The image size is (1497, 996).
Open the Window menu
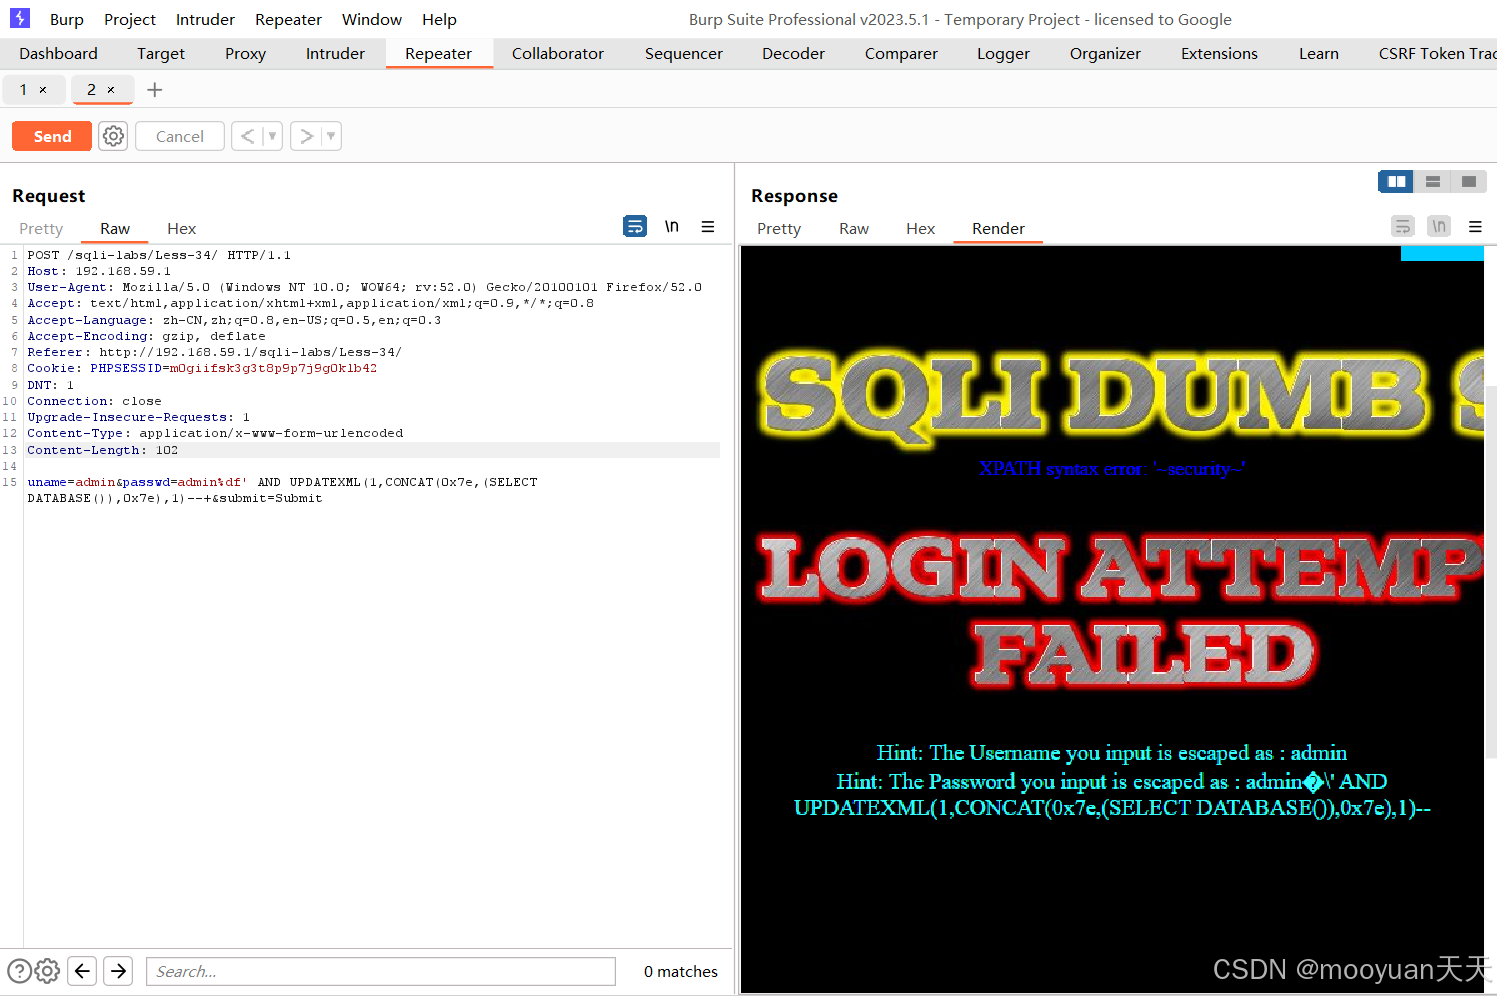point(372,19)
